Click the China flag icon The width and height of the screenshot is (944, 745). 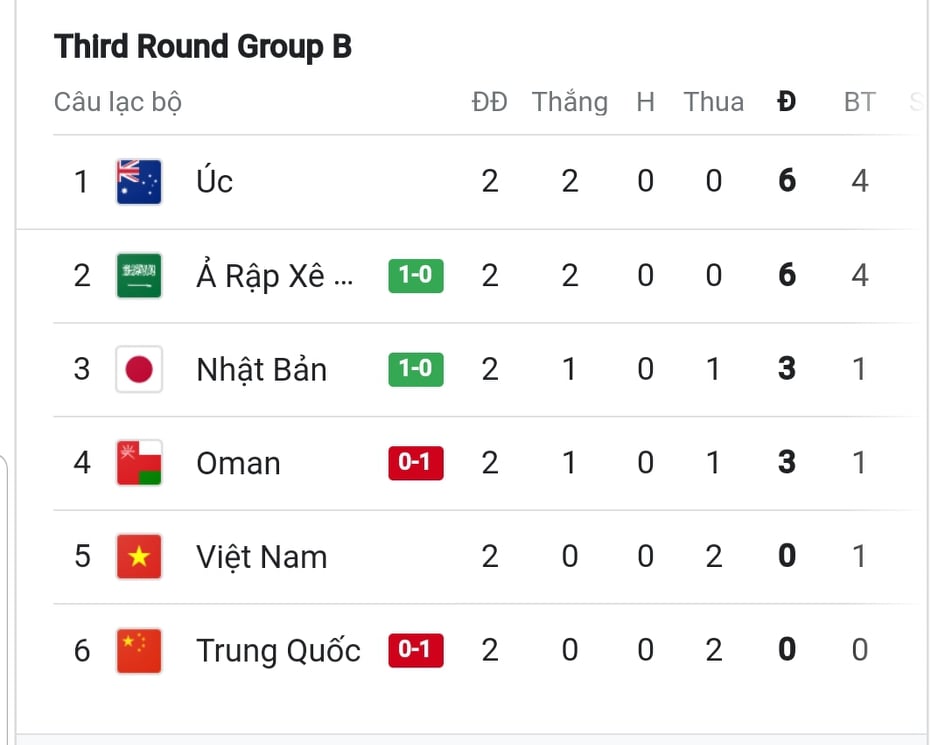click(x=139, y=650)
